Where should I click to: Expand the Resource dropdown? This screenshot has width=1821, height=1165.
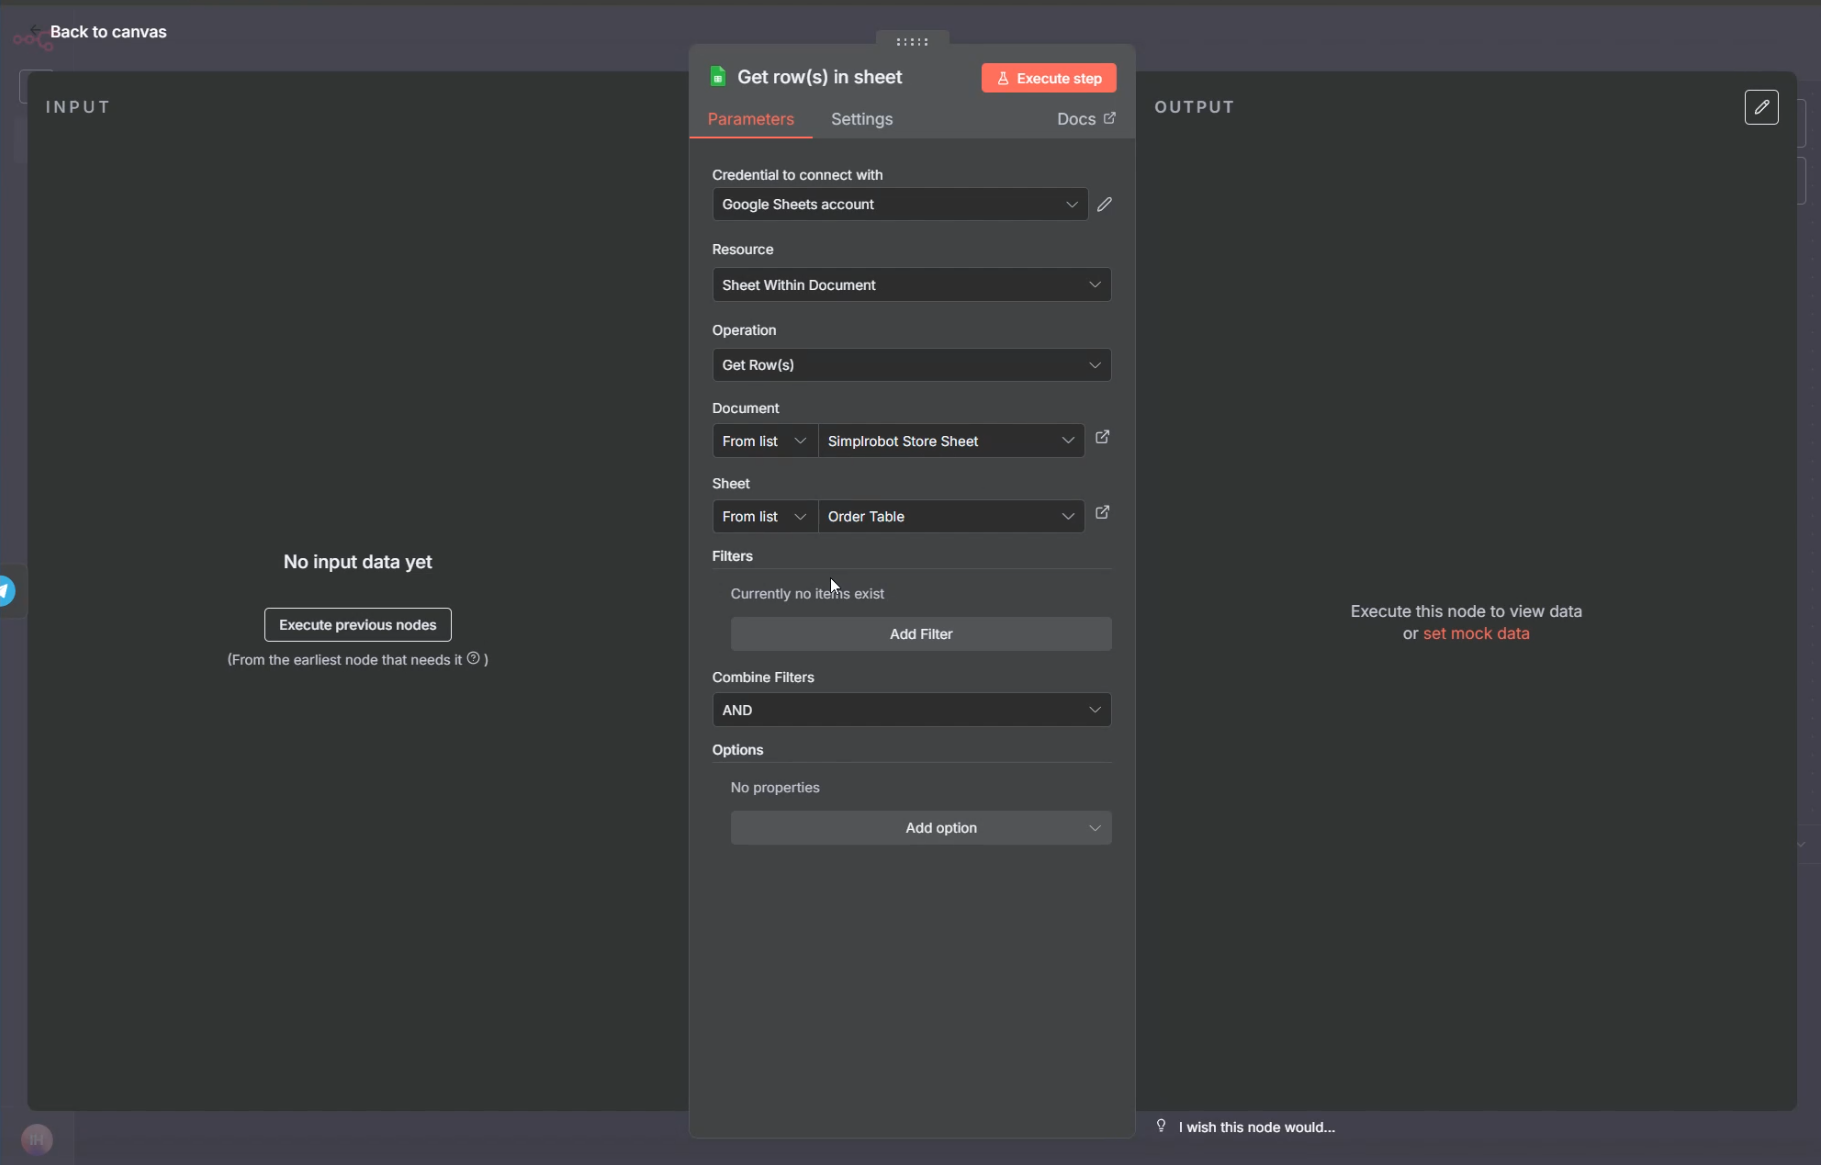click(911, 285)
